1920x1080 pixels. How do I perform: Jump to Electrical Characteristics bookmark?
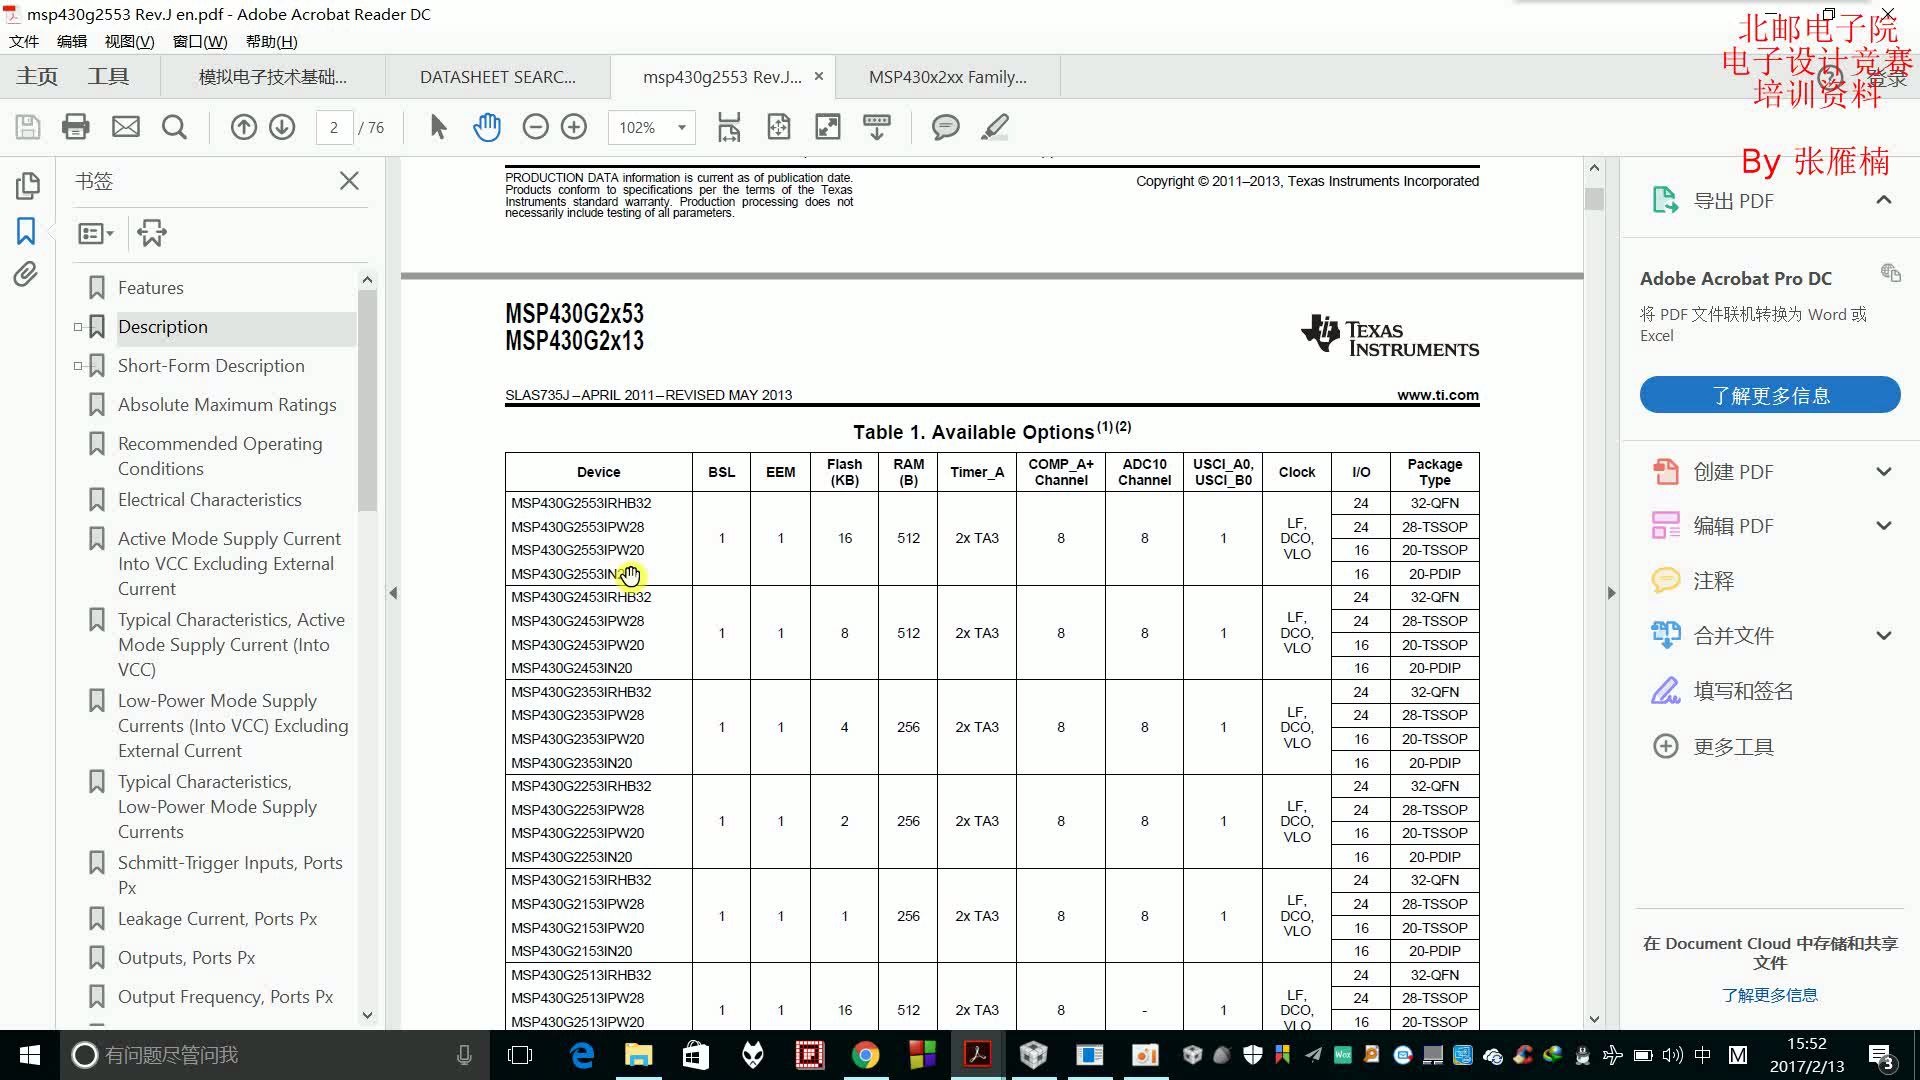click(x=210, y=500)
